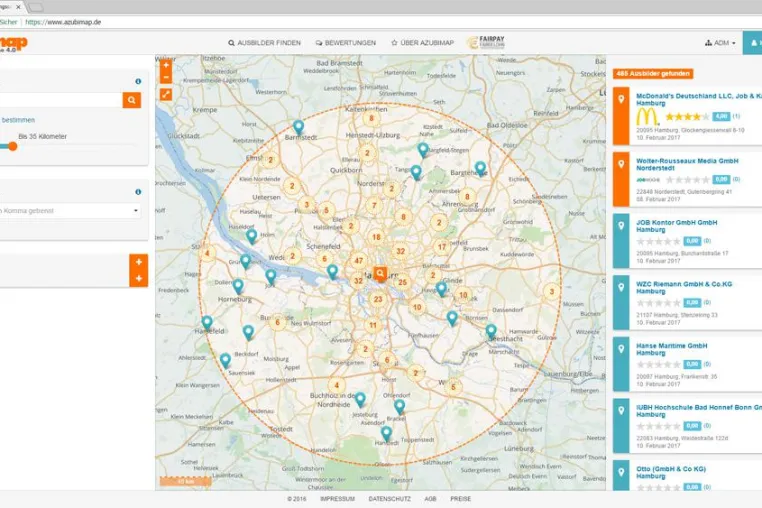
Task: Expand the lower orange plus button
Action: click(139, 279)
